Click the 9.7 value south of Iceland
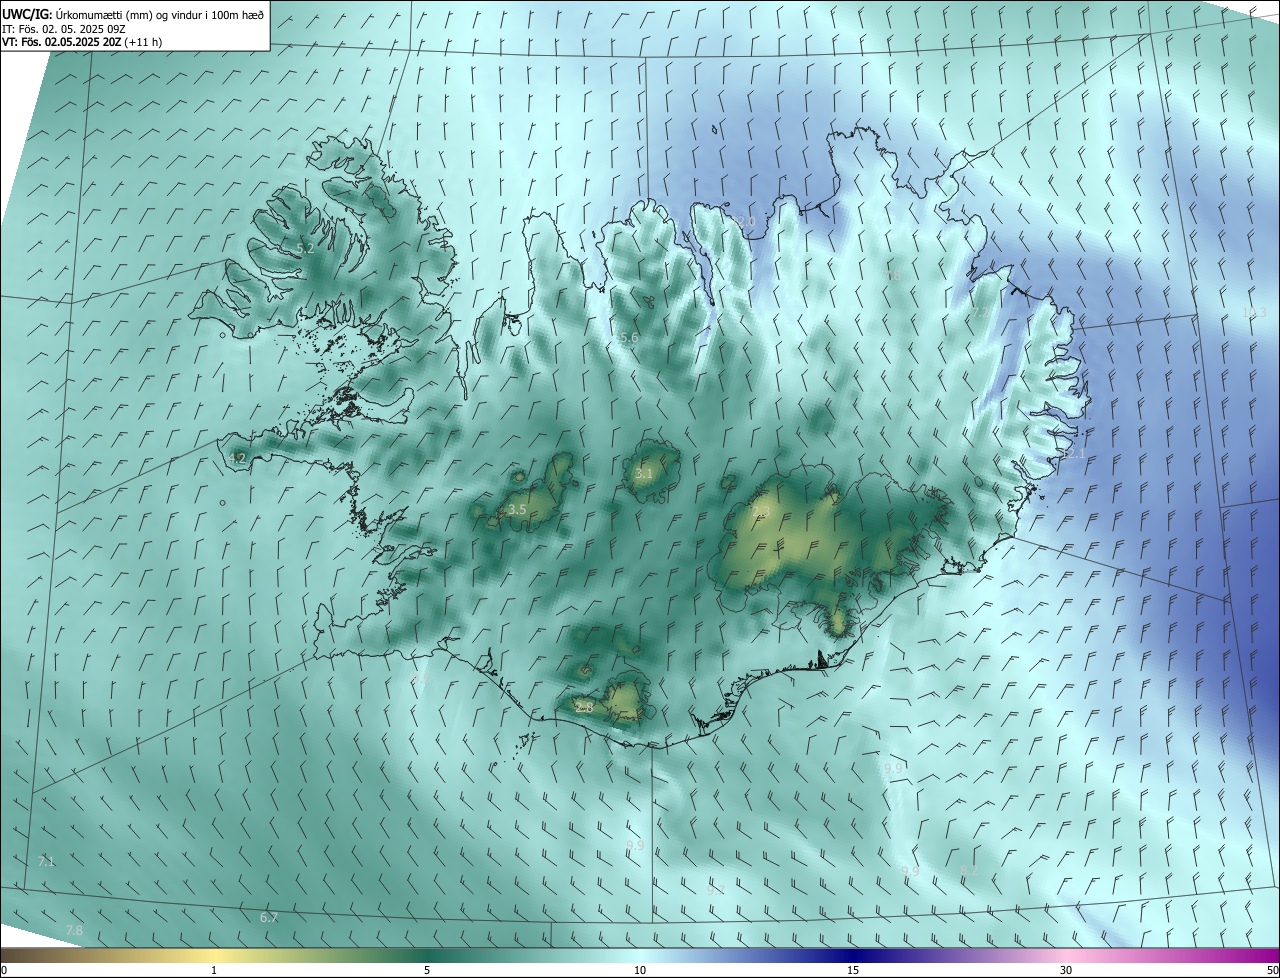This screenshot has width=1280, height=978. [716, 889]
